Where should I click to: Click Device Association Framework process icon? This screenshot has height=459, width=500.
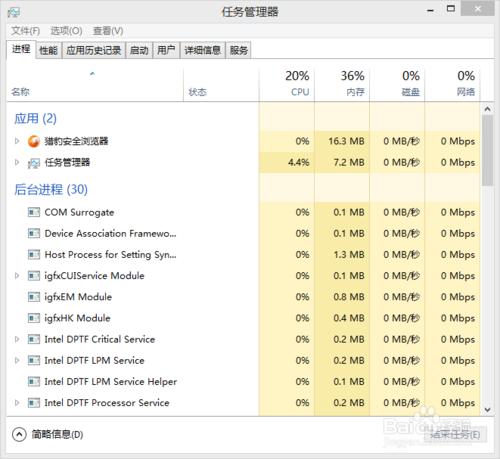(x=34, y=234)
